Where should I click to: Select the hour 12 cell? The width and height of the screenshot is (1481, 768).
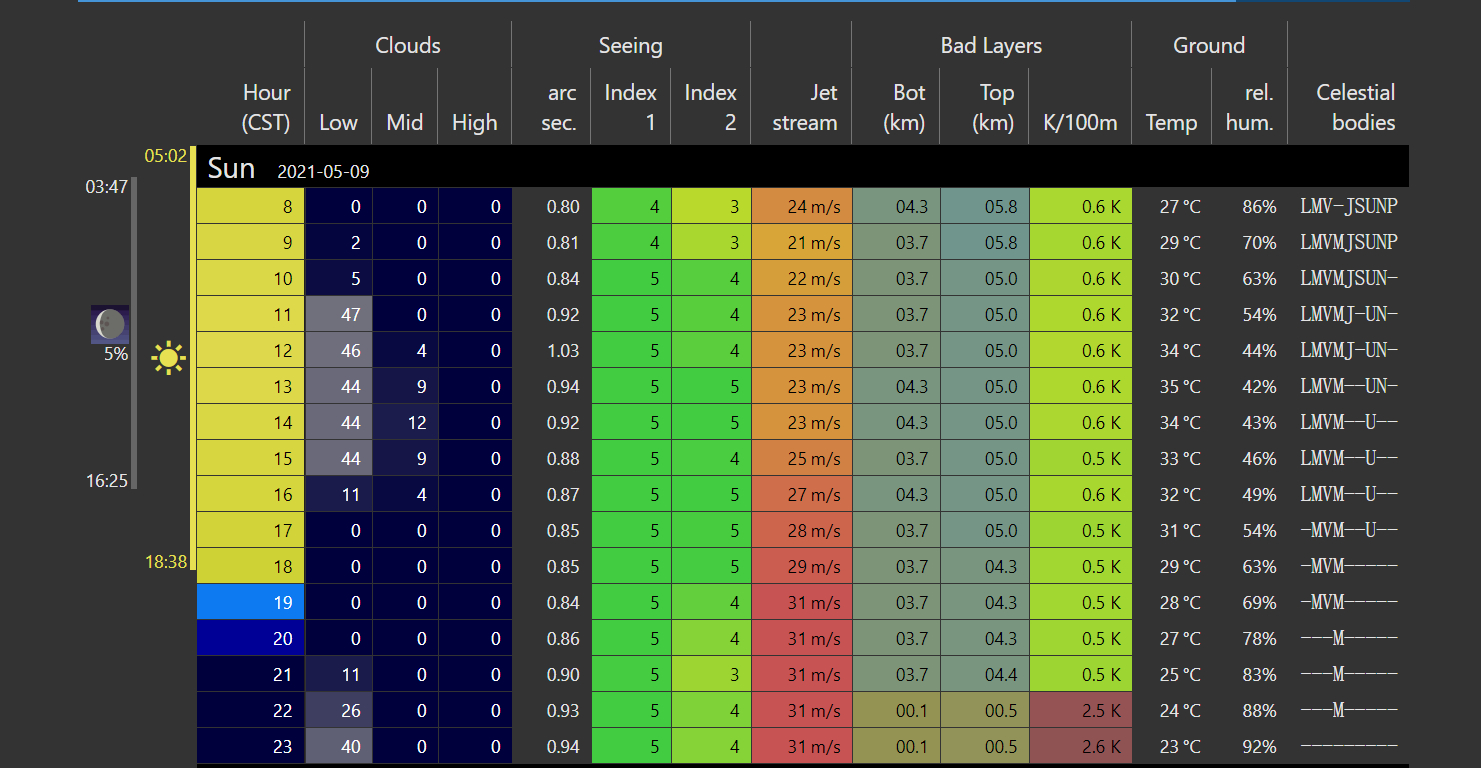click(250, 350)
